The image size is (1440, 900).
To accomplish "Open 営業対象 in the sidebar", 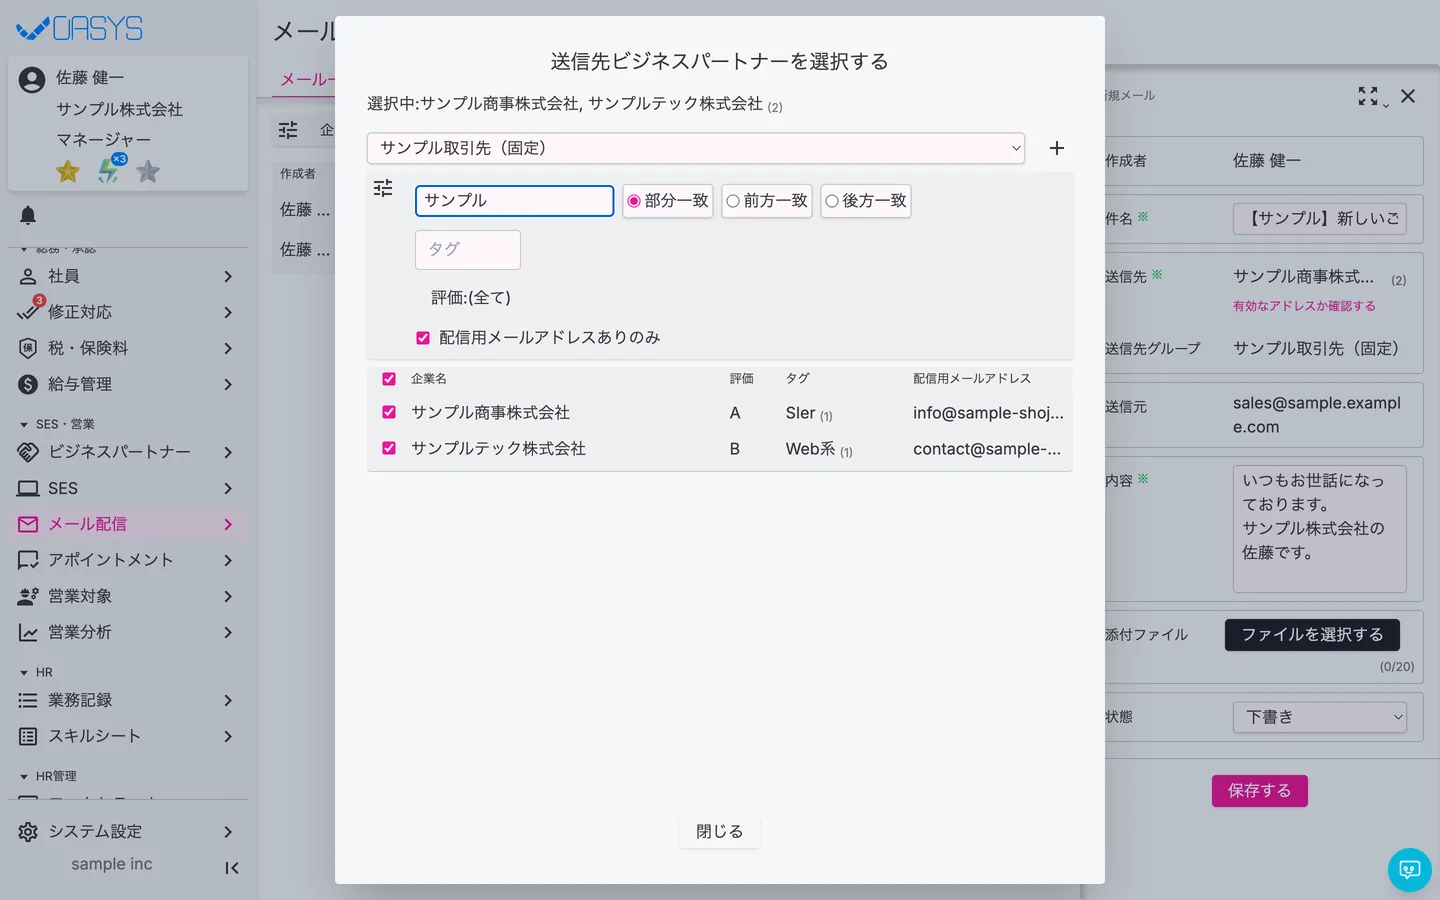I will pyautogui.click(x=128, y=596).
